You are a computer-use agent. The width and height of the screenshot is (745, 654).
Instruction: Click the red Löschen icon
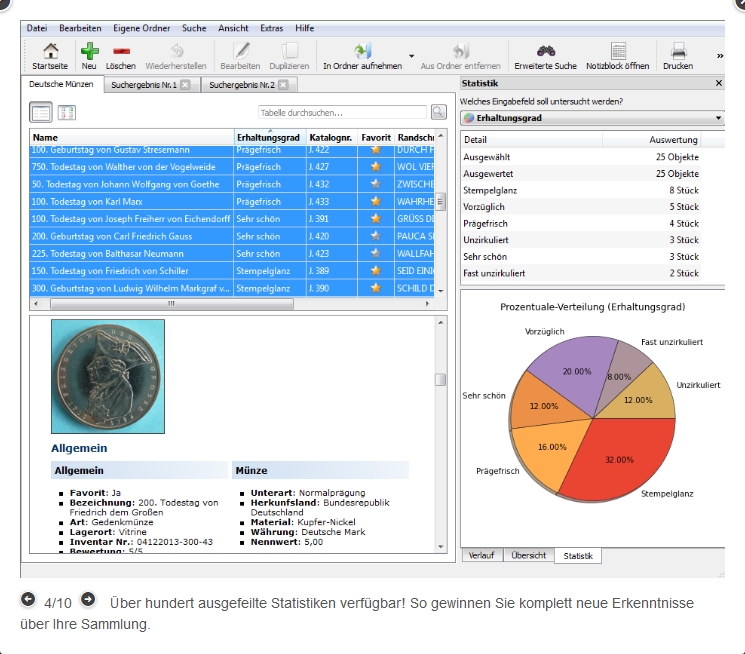click(121, 51)
